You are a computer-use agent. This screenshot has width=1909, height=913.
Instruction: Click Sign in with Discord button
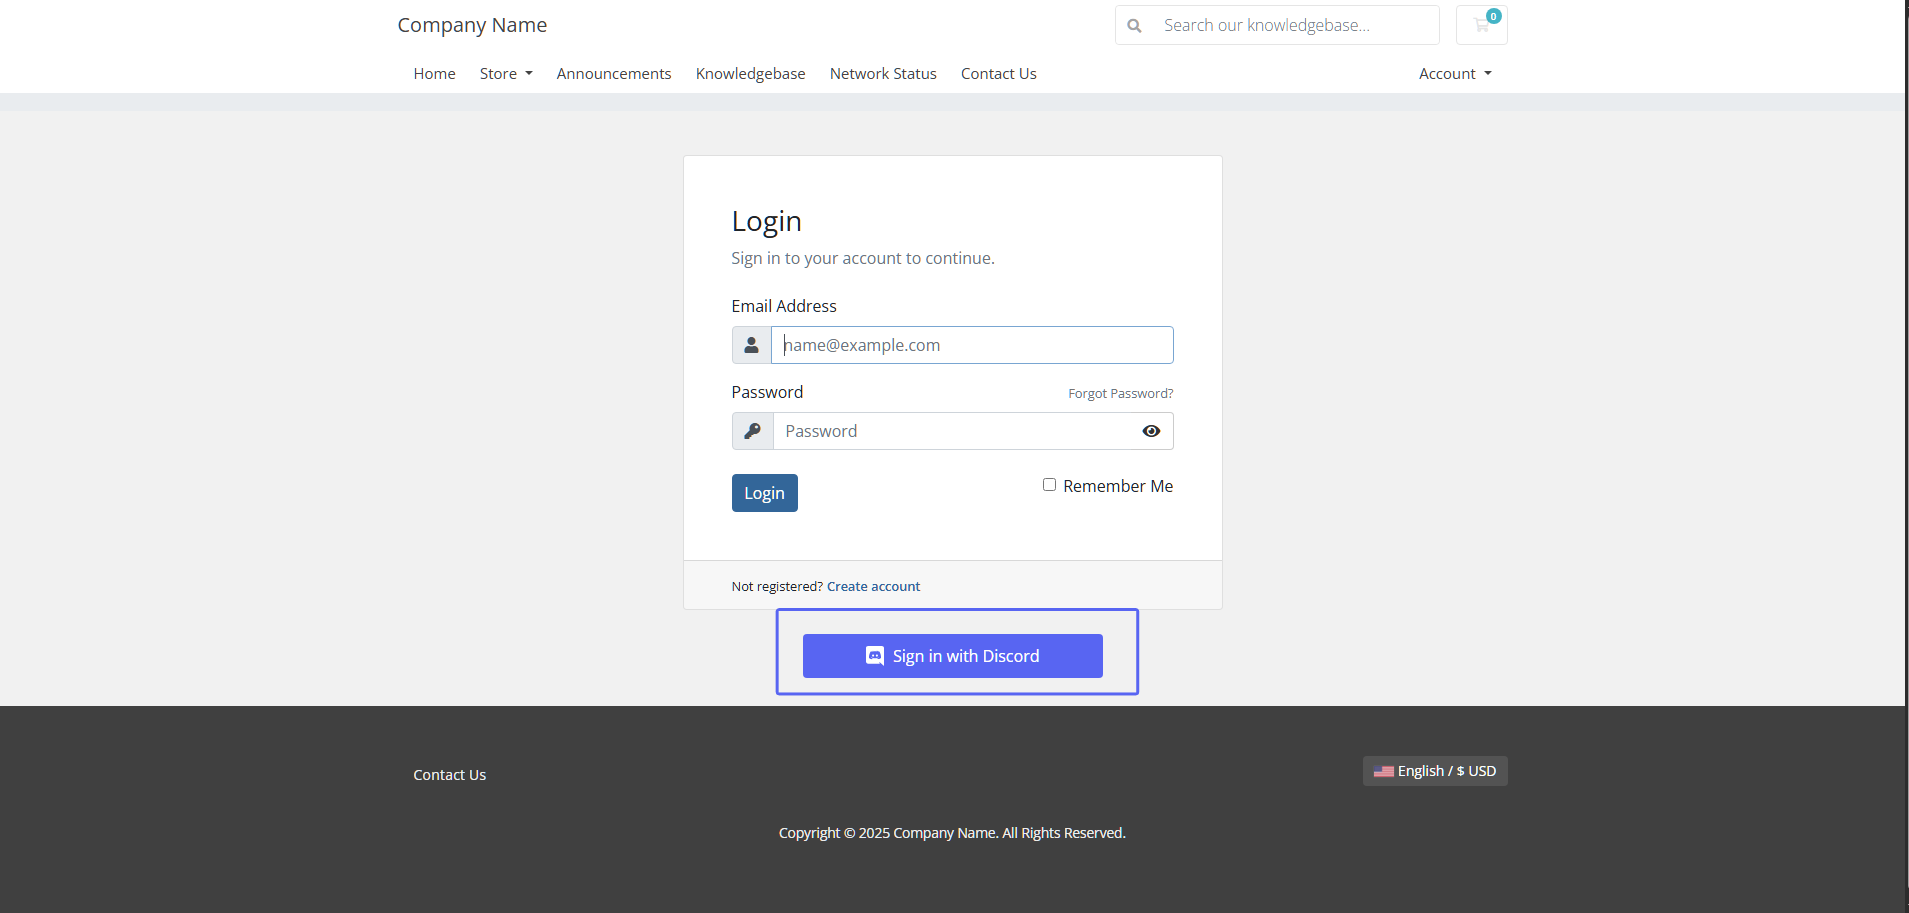point(953,656)
